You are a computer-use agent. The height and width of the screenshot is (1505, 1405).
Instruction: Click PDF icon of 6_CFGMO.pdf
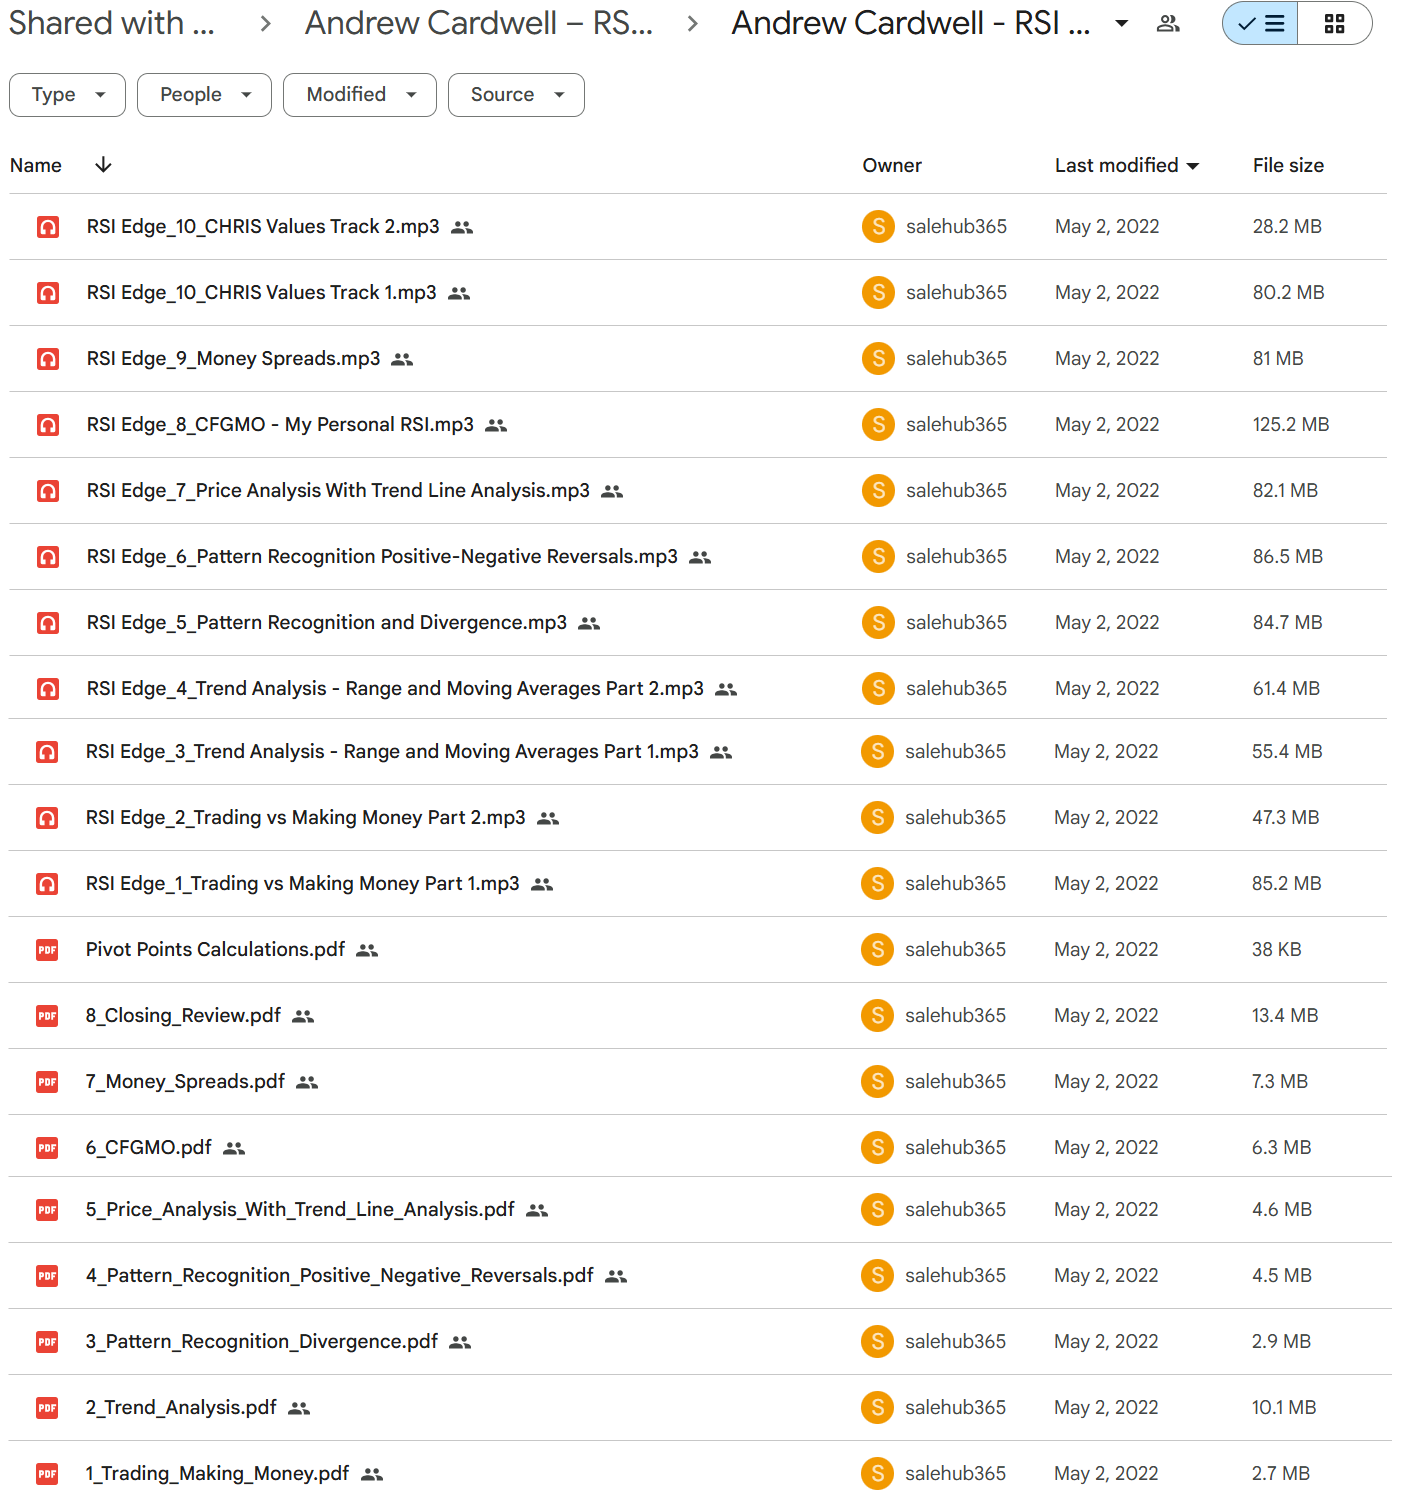tap(47, 1148)
